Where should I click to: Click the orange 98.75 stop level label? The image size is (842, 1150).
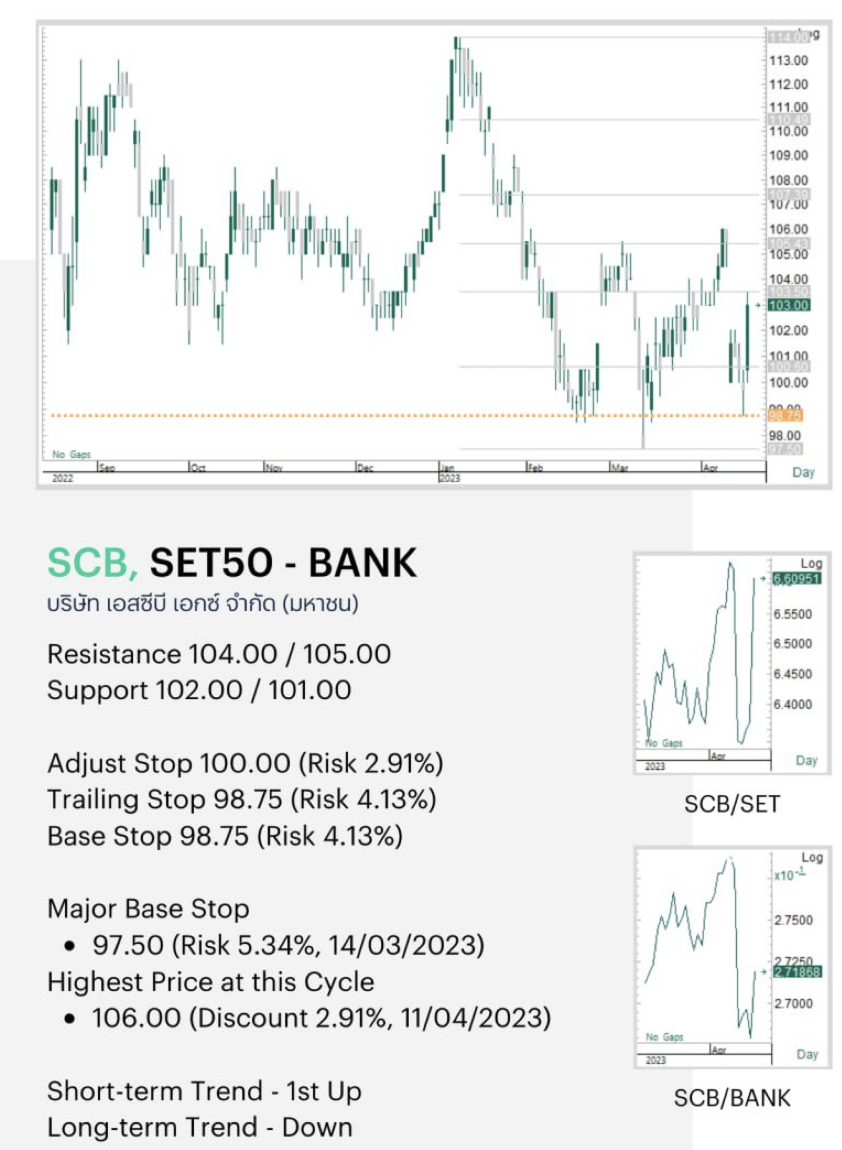pyautogui.click(x=785, y=416)
